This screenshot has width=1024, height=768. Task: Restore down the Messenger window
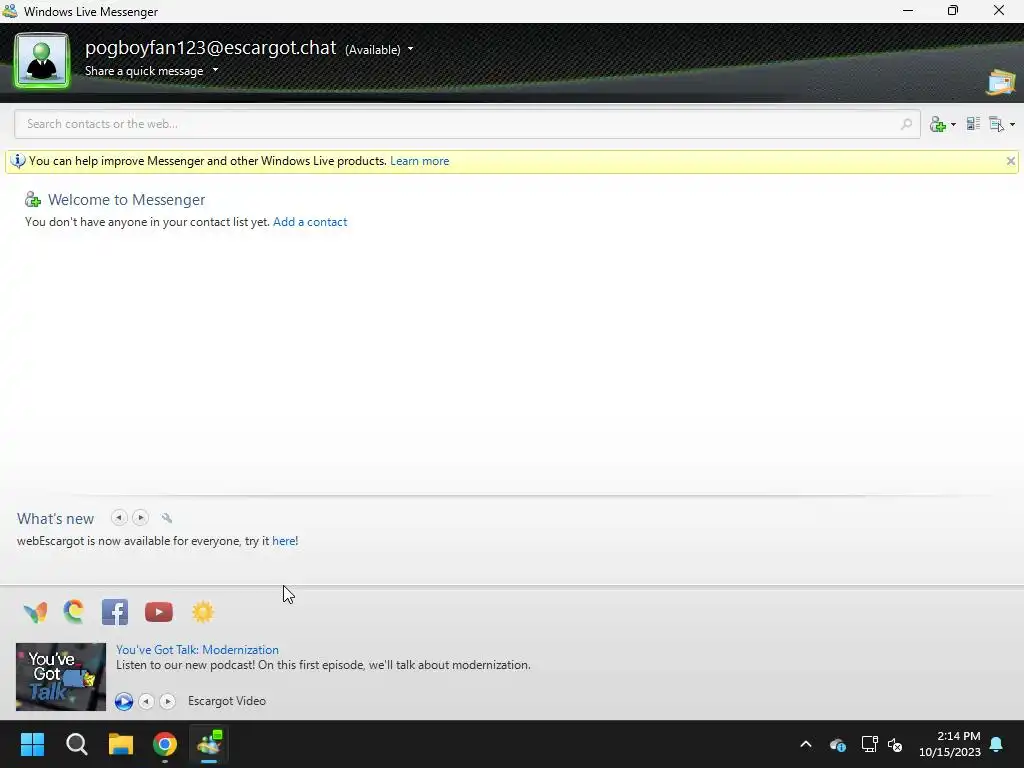(953, 11)
